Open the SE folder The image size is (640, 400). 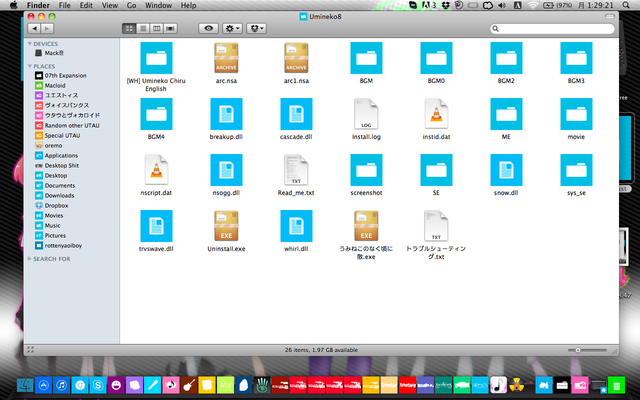coord(436,170)
